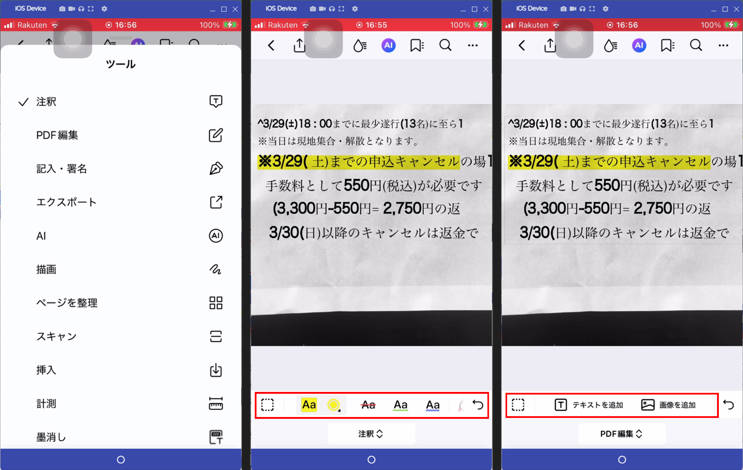Tap the home circle in the right window

622,460
